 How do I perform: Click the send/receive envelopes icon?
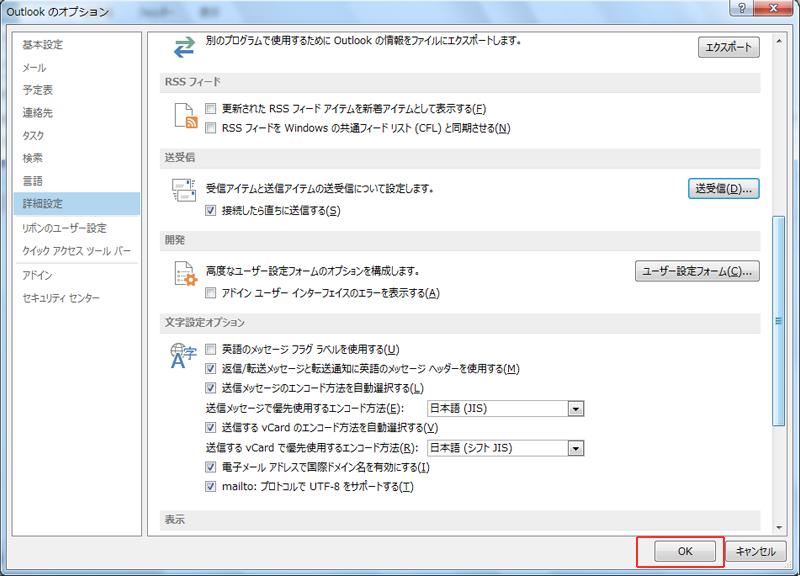tap(184, 190)
